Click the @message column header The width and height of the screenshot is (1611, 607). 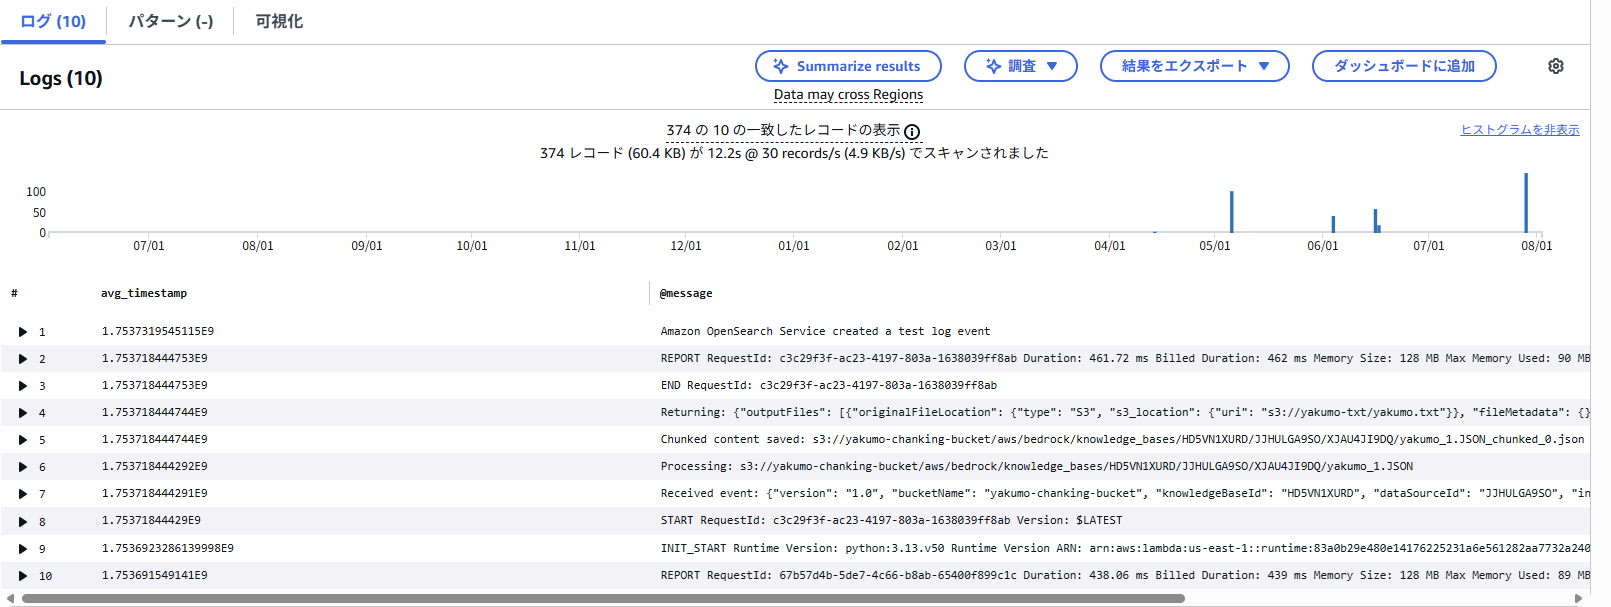tap(686, 293)
